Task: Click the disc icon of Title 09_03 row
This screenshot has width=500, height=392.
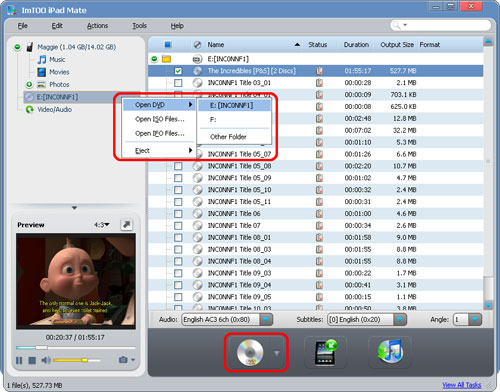Action: point(198,273)
